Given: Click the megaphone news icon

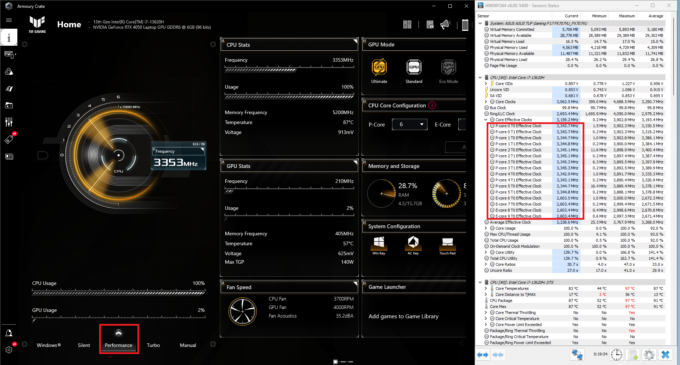Looking at the screenshot, I should [x=445, y=25].
